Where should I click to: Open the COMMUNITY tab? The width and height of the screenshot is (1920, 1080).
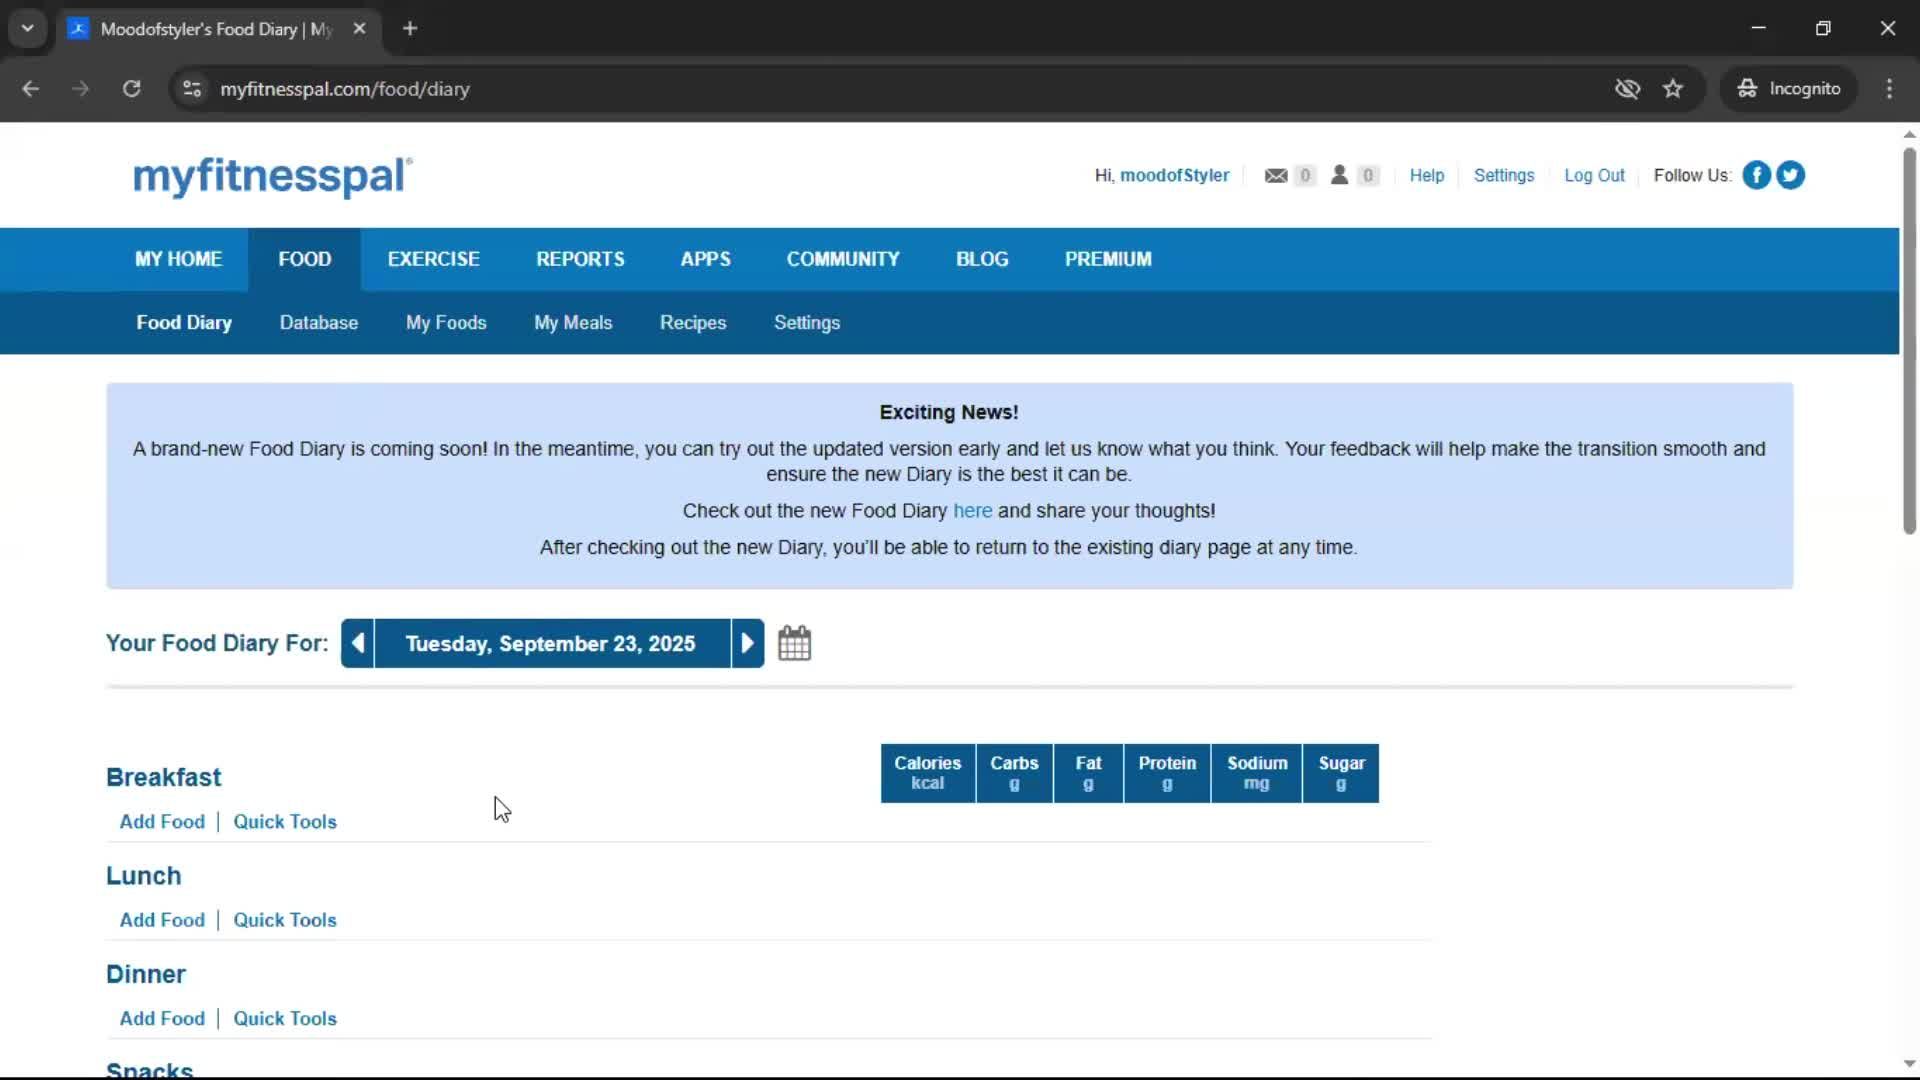(x=843, y=259)
